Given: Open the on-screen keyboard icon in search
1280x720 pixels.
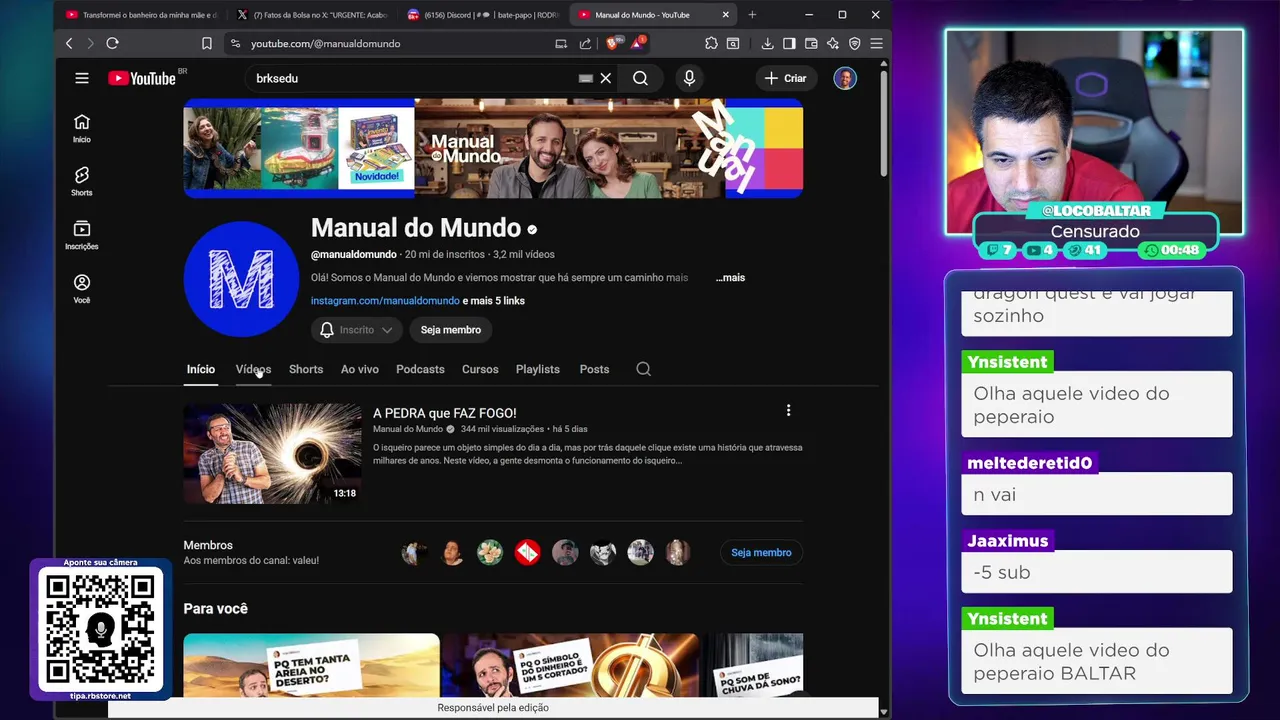Looking at the screenshot, I should 586,78.
